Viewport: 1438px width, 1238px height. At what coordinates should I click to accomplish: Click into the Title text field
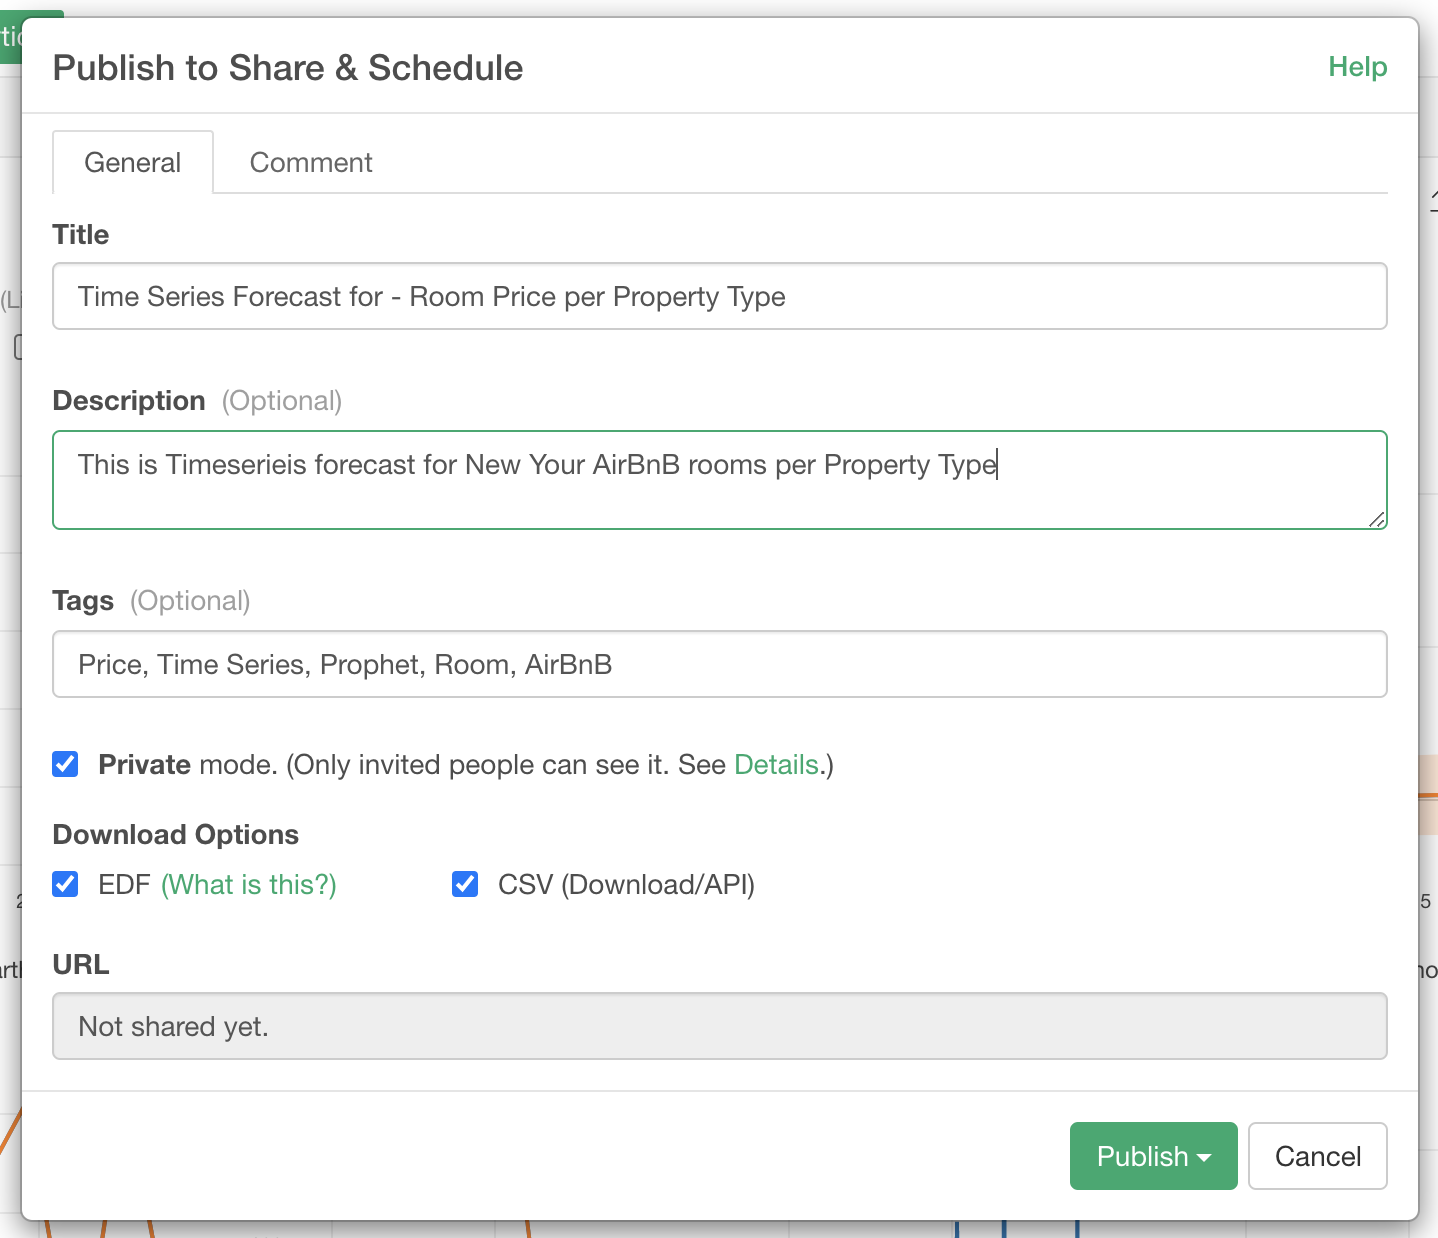[x=719, y=296]
